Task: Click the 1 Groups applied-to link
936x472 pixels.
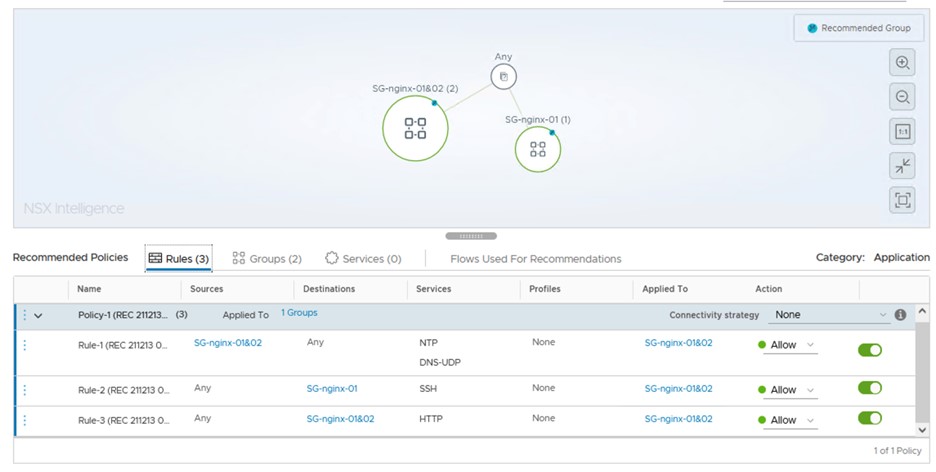Action: (x=298, y=314)
